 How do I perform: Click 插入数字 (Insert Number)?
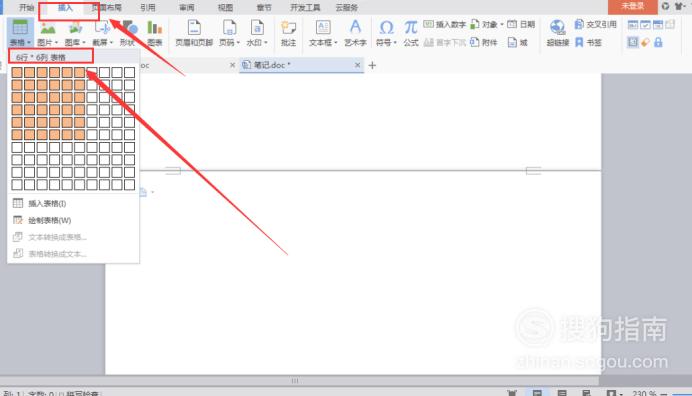coord(444,24)
